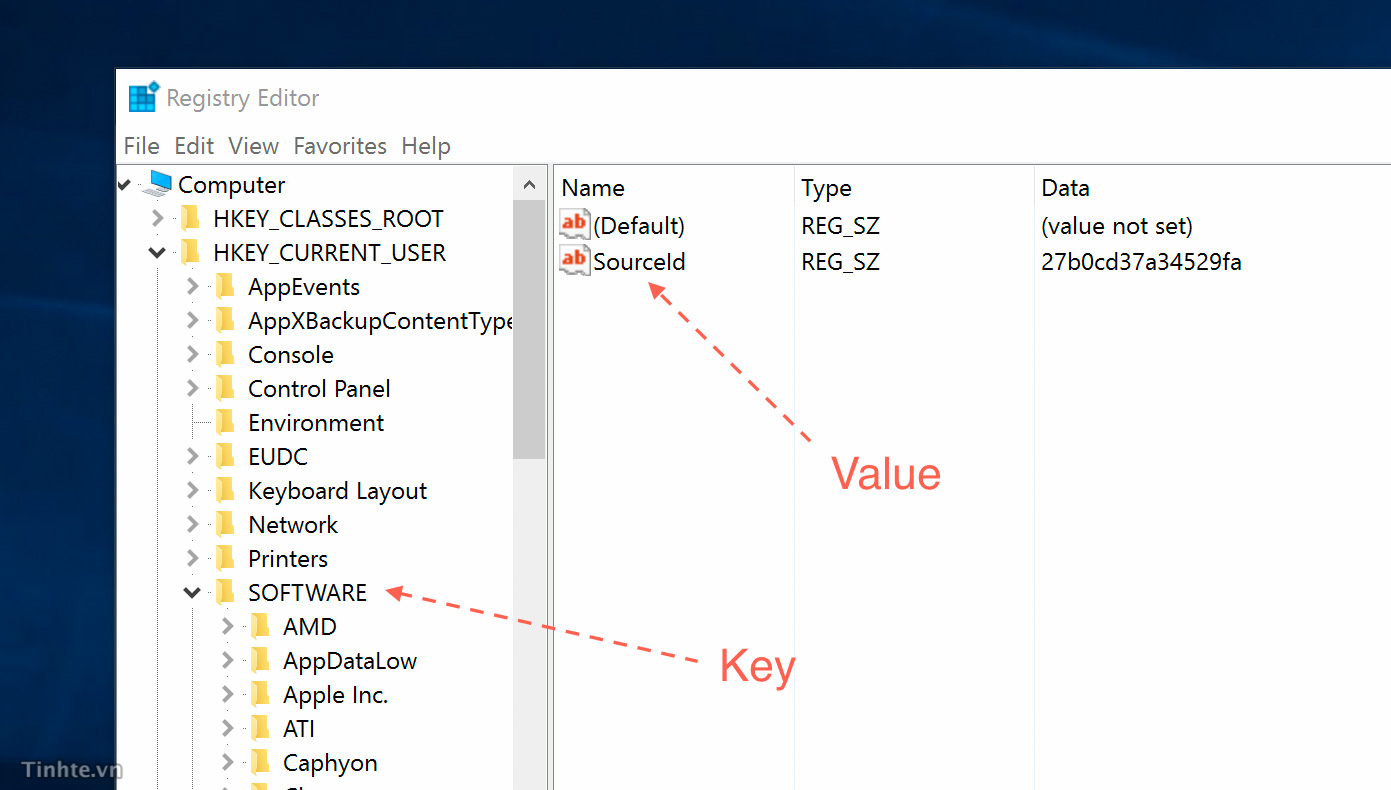Expand the Control Panel key
Image resolution: width=1391 pixels, height=790 pixels.
[x=192, y=389]
